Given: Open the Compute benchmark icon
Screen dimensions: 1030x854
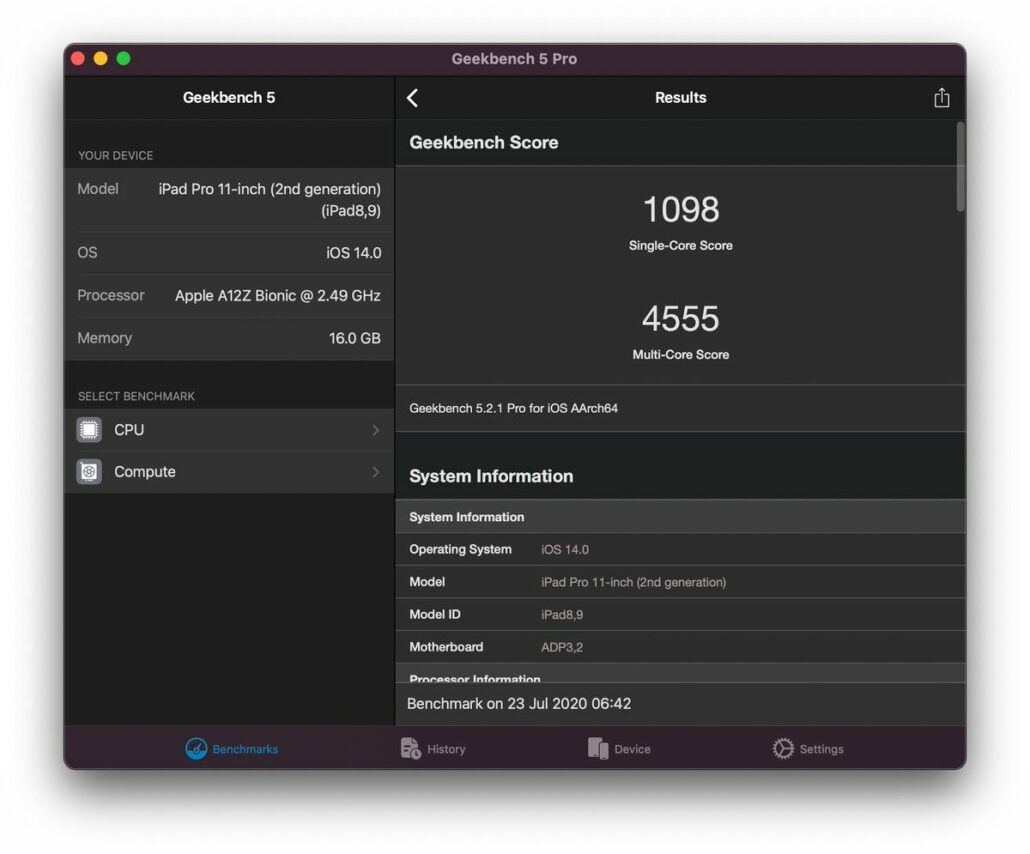Looking at the screenshot, I should 89,471.
